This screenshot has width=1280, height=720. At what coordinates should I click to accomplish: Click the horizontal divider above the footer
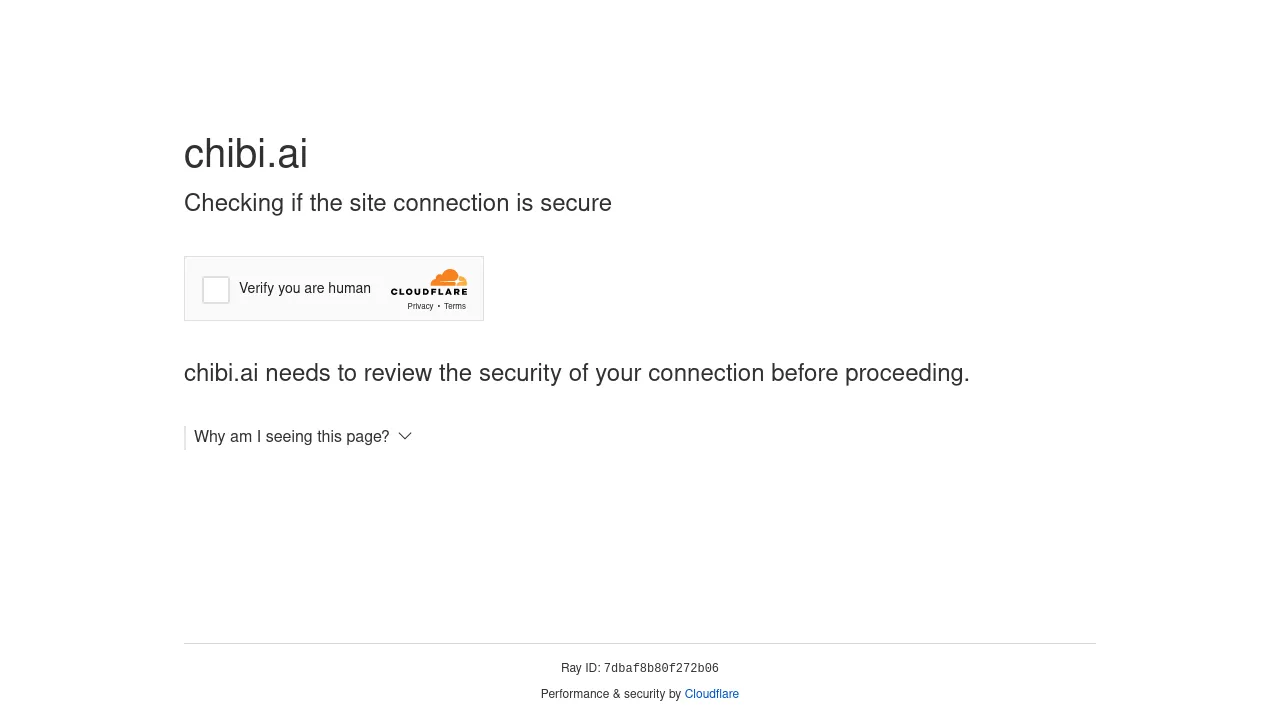pos(640,643)
